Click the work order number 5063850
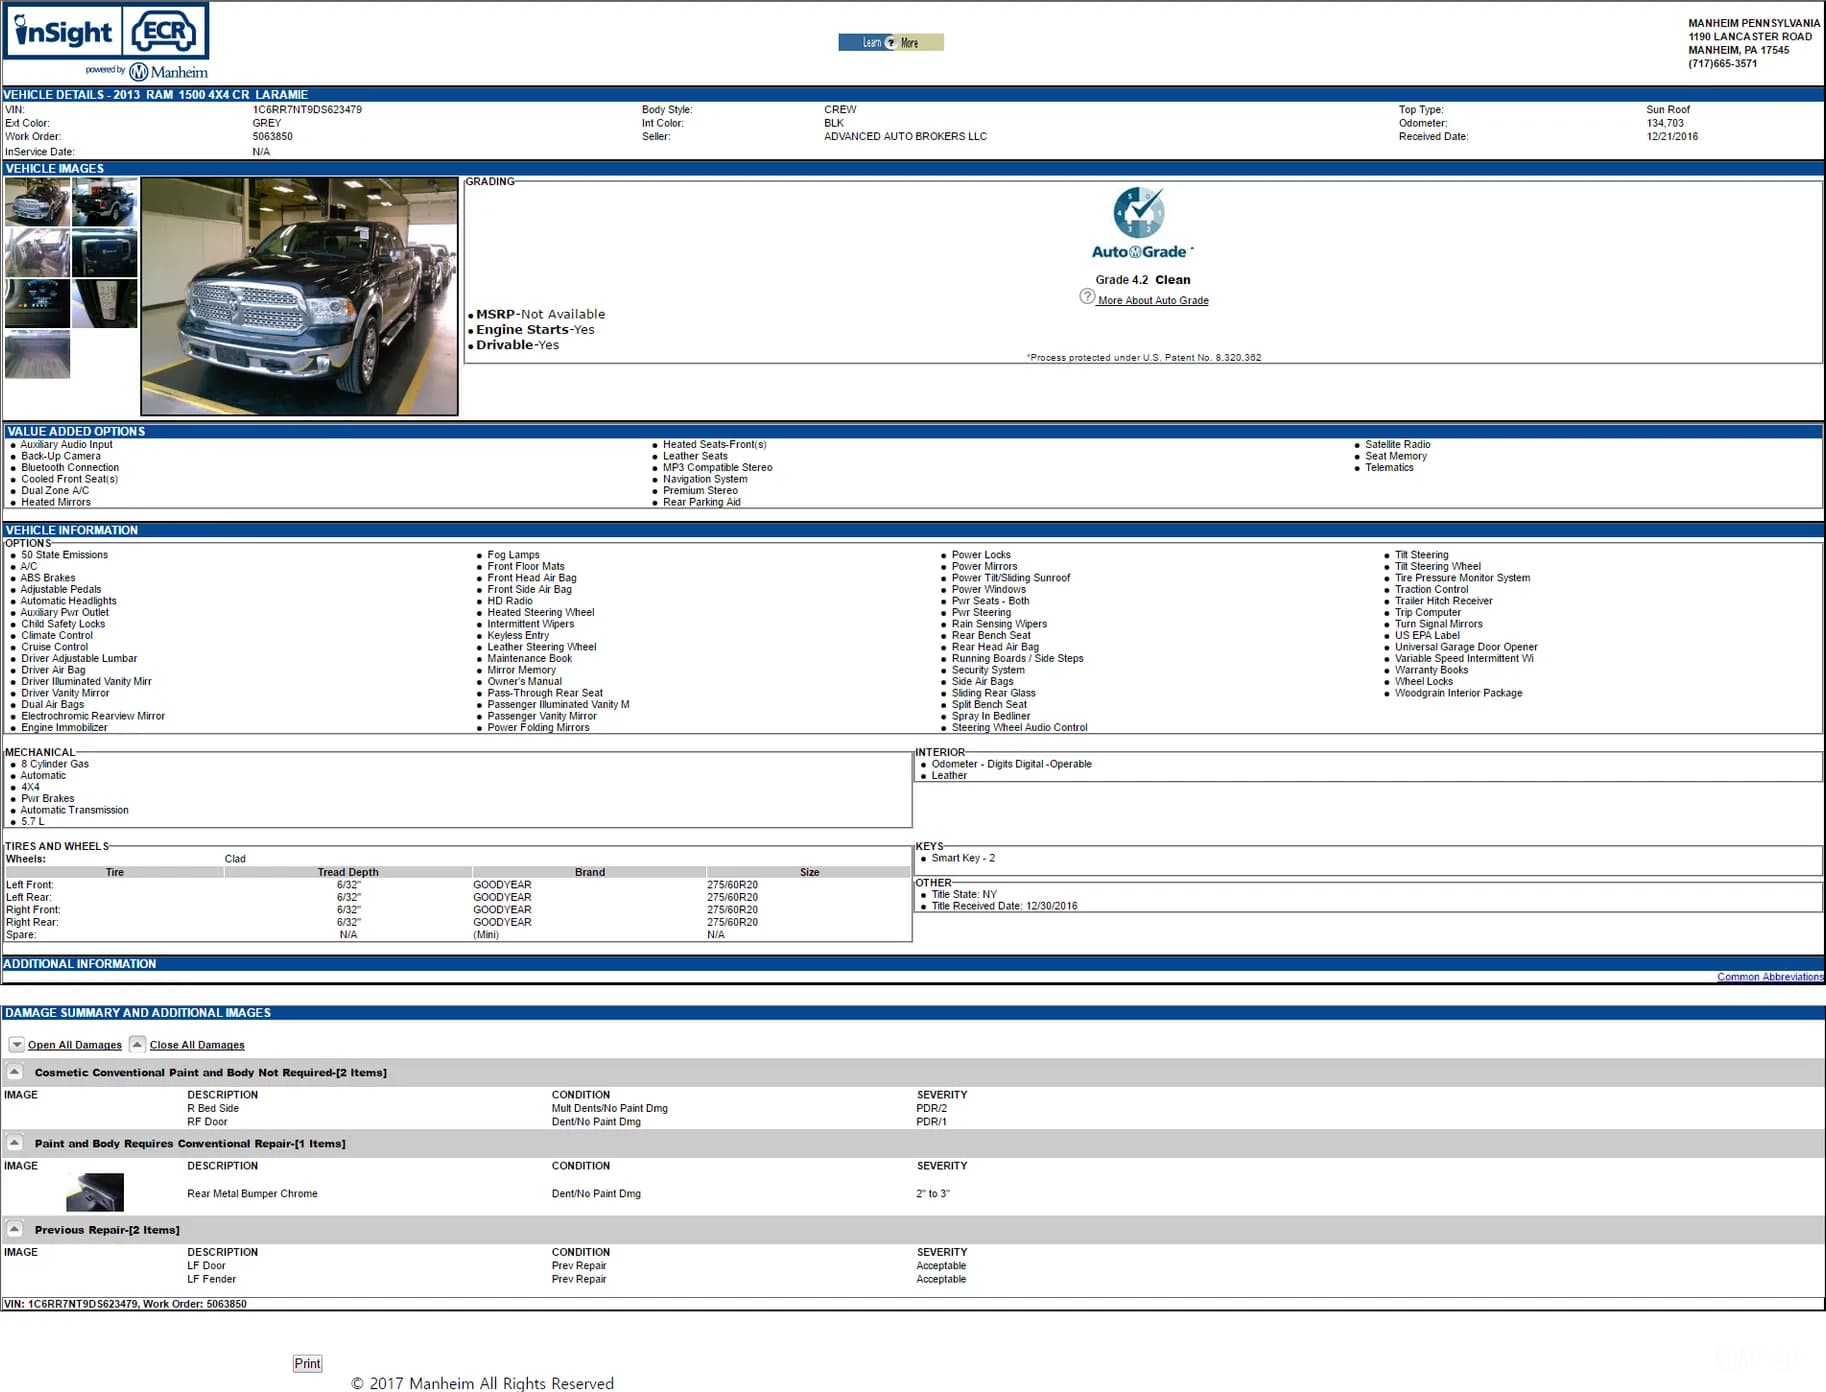Viewport: 1826px width, 1392px height. [x=273, y=137]
